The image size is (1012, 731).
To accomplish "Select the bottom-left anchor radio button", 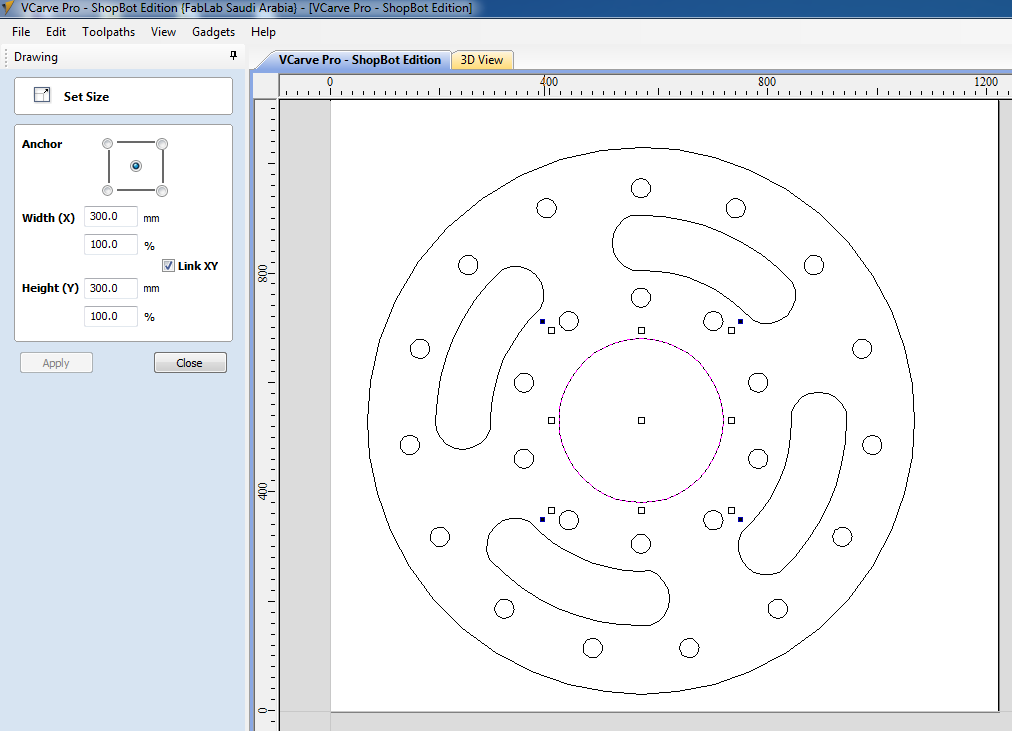I will 108,190.
